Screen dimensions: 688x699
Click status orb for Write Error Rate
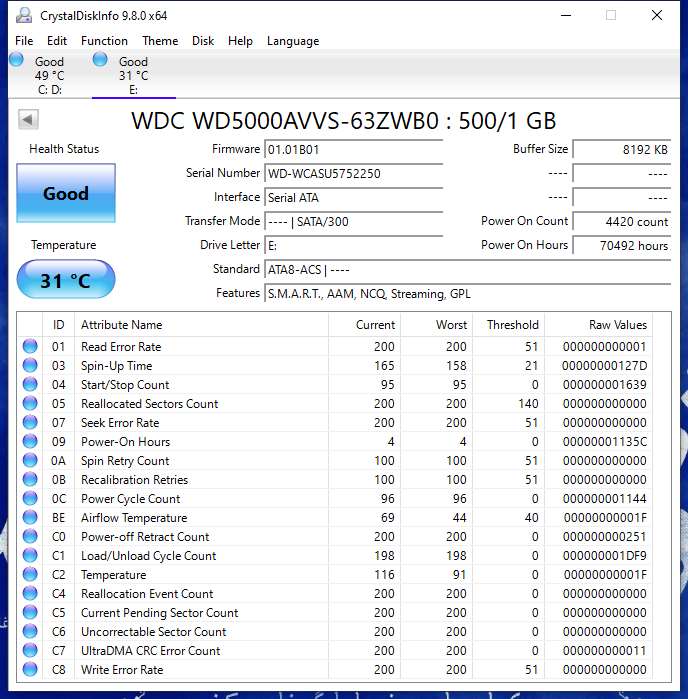pyautogui.click(x=30, y=669)
